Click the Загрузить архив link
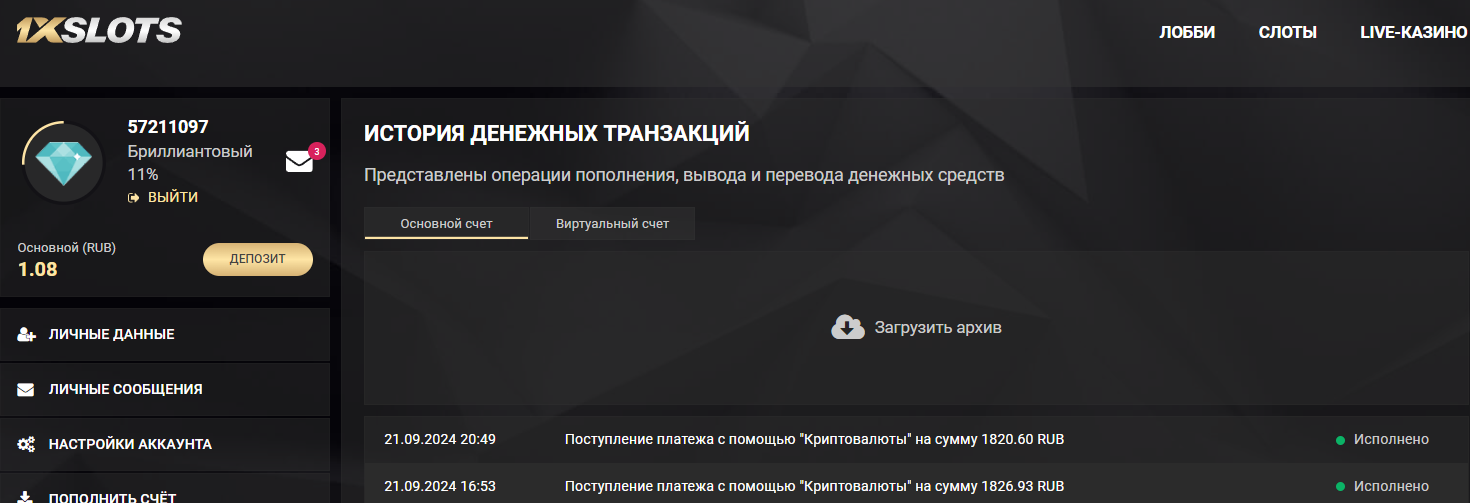This screenshot has height=503, width=1470. tap(938, 327)
